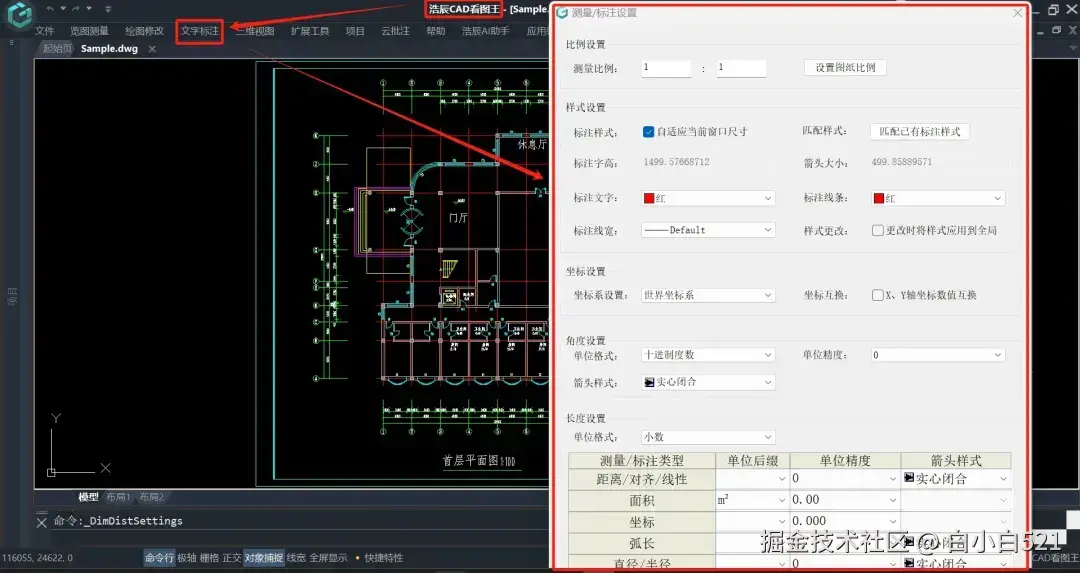This screenshot has height=573, width=1080.
Task: Open 单位精度 0.000 dropdown in 坐标 row
Action: [x=845, y=521]
